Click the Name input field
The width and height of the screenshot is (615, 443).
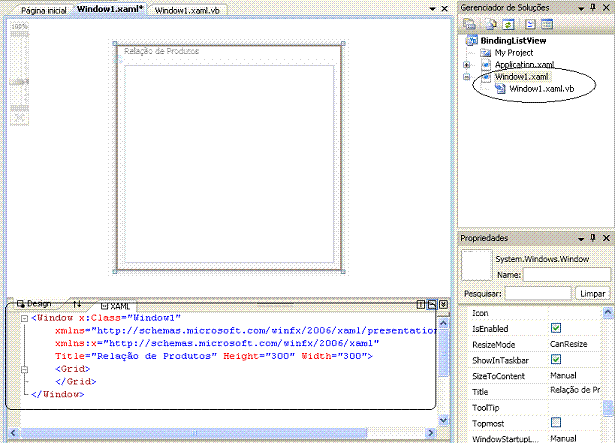pyautogui.click(x=567, y=275)
